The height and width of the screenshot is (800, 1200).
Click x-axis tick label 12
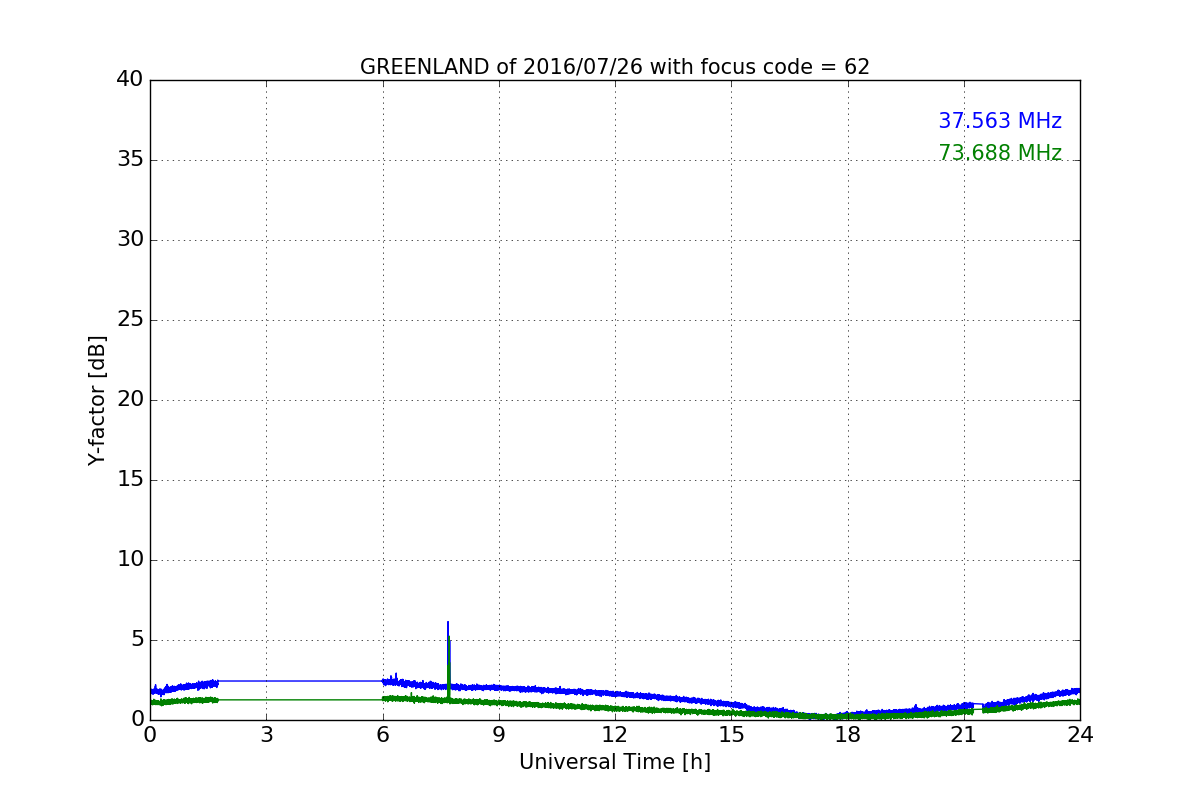[615, 735]
